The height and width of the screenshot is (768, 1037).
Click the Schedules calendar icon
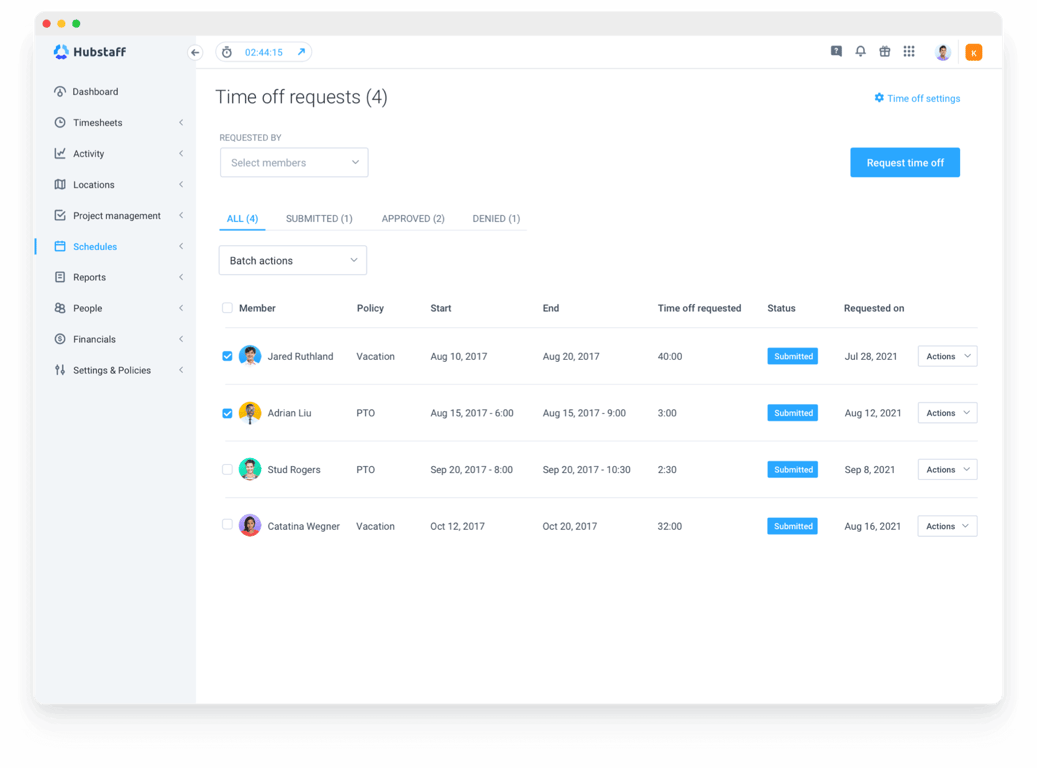(x=60, y=246)
